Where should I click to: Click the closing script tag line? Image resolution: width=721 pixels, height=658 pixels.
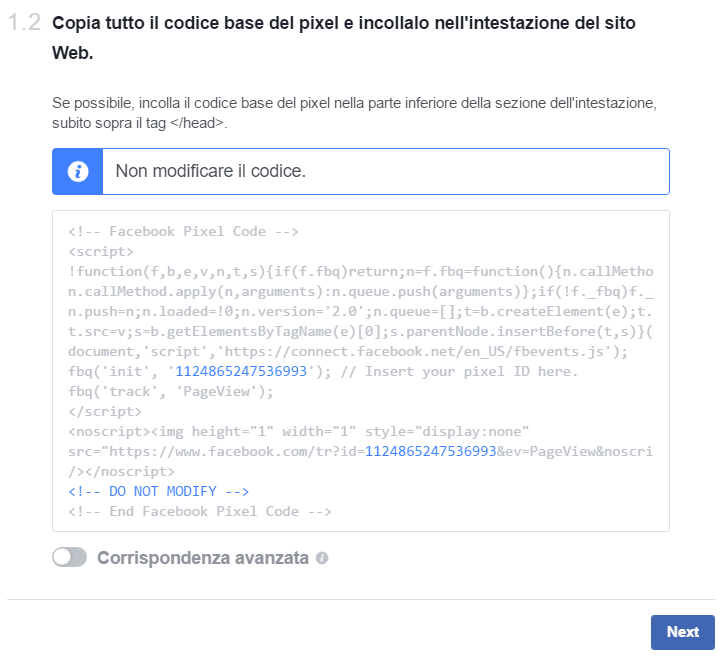(105, 411)
